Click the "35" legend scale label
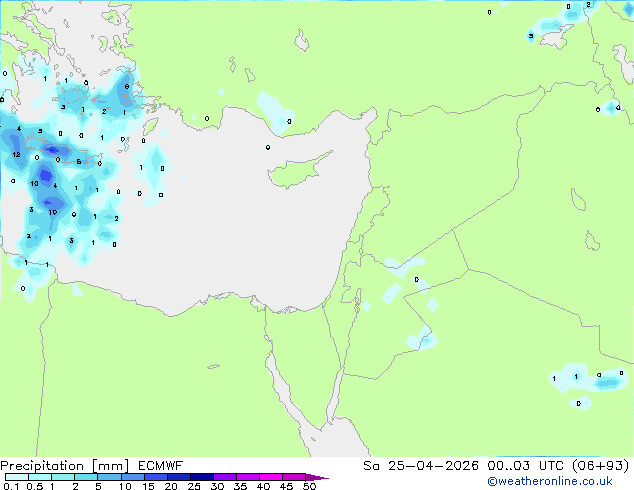Image resolution: width=634 pixels, height=490 pixels. pyautogui.click(x=240, y=486)
